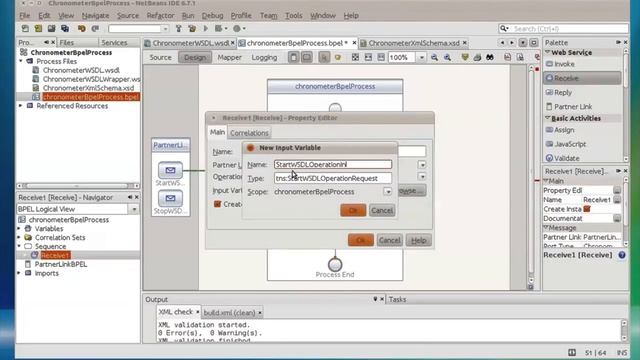The height and width of the screenshot is (360, 640).
Task: Click Clean and Build project icon
Action: (x=192, y=29)
